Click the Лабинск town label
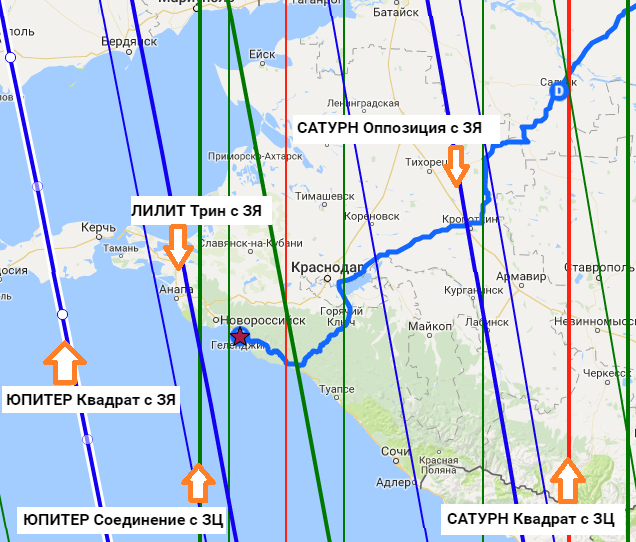This screenshot has width=636, height=542. pyautogui.click(x=487, y=322)
